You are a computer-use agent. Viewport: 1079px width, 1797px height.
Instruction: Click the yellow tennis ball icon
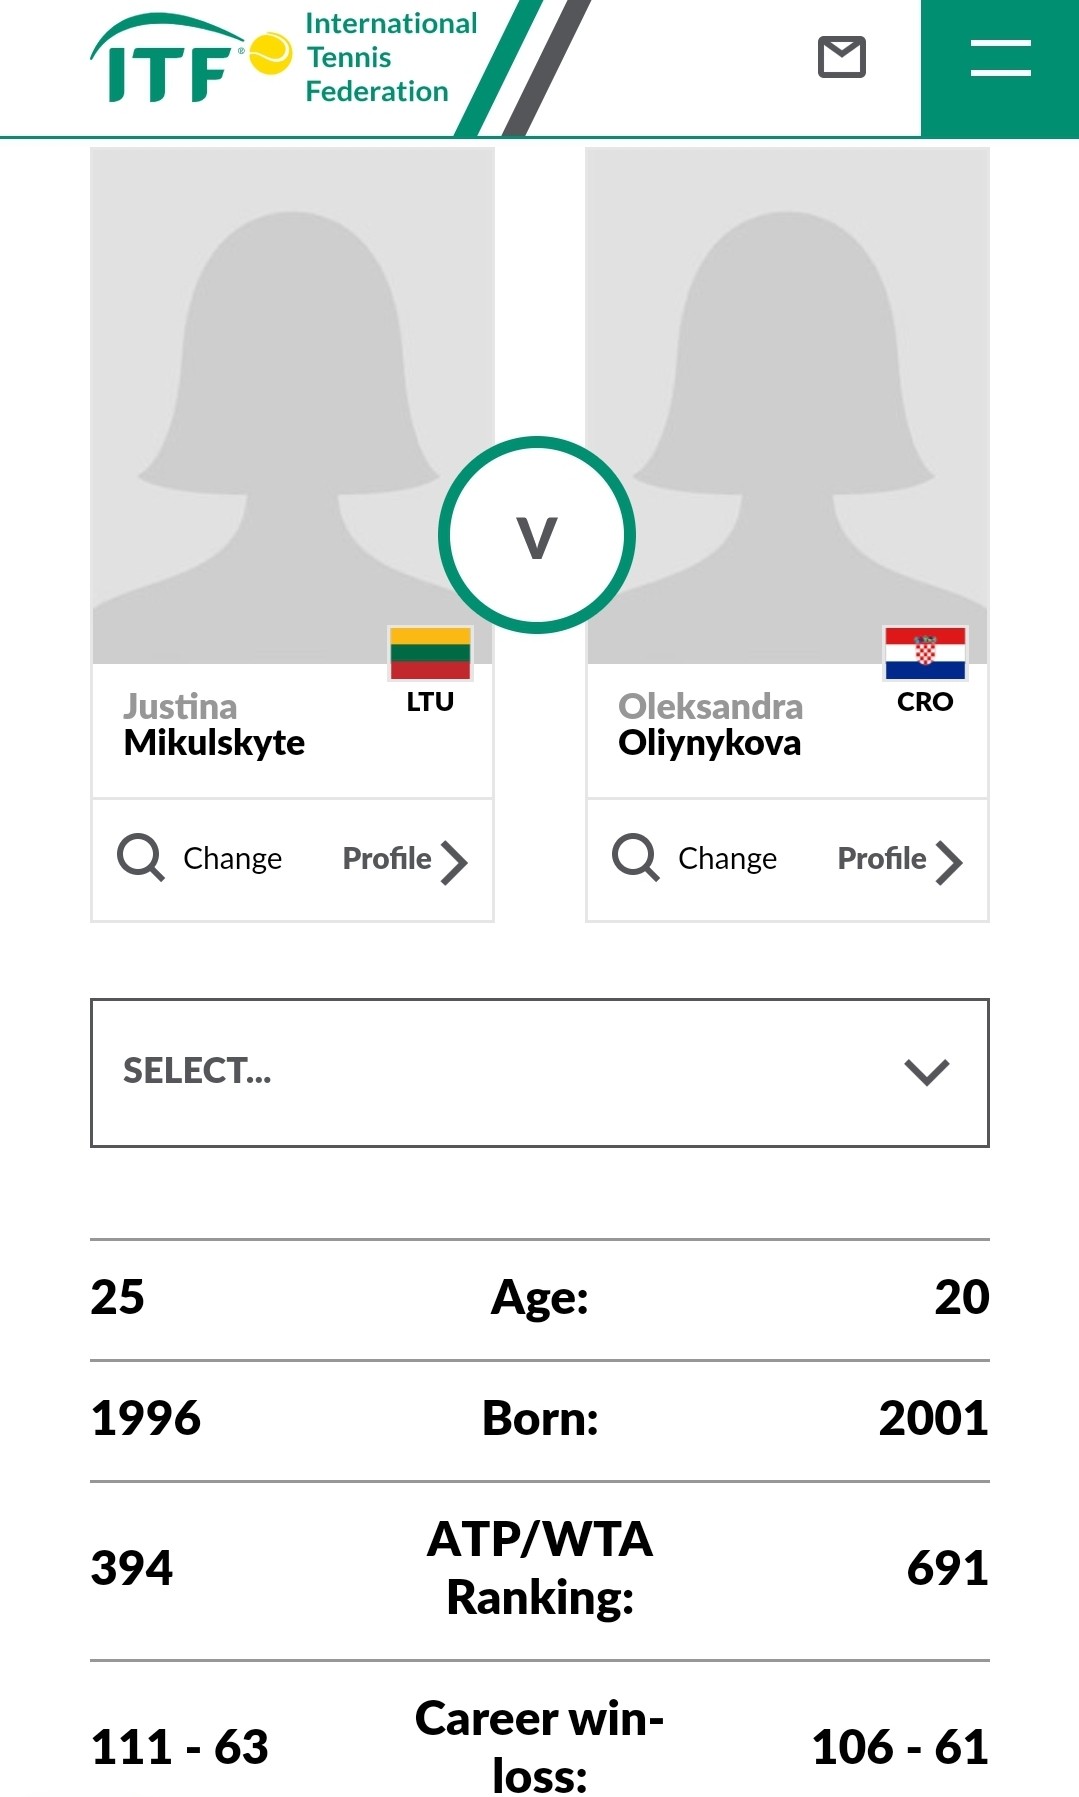pyautogui.click(x=269, y=54)
